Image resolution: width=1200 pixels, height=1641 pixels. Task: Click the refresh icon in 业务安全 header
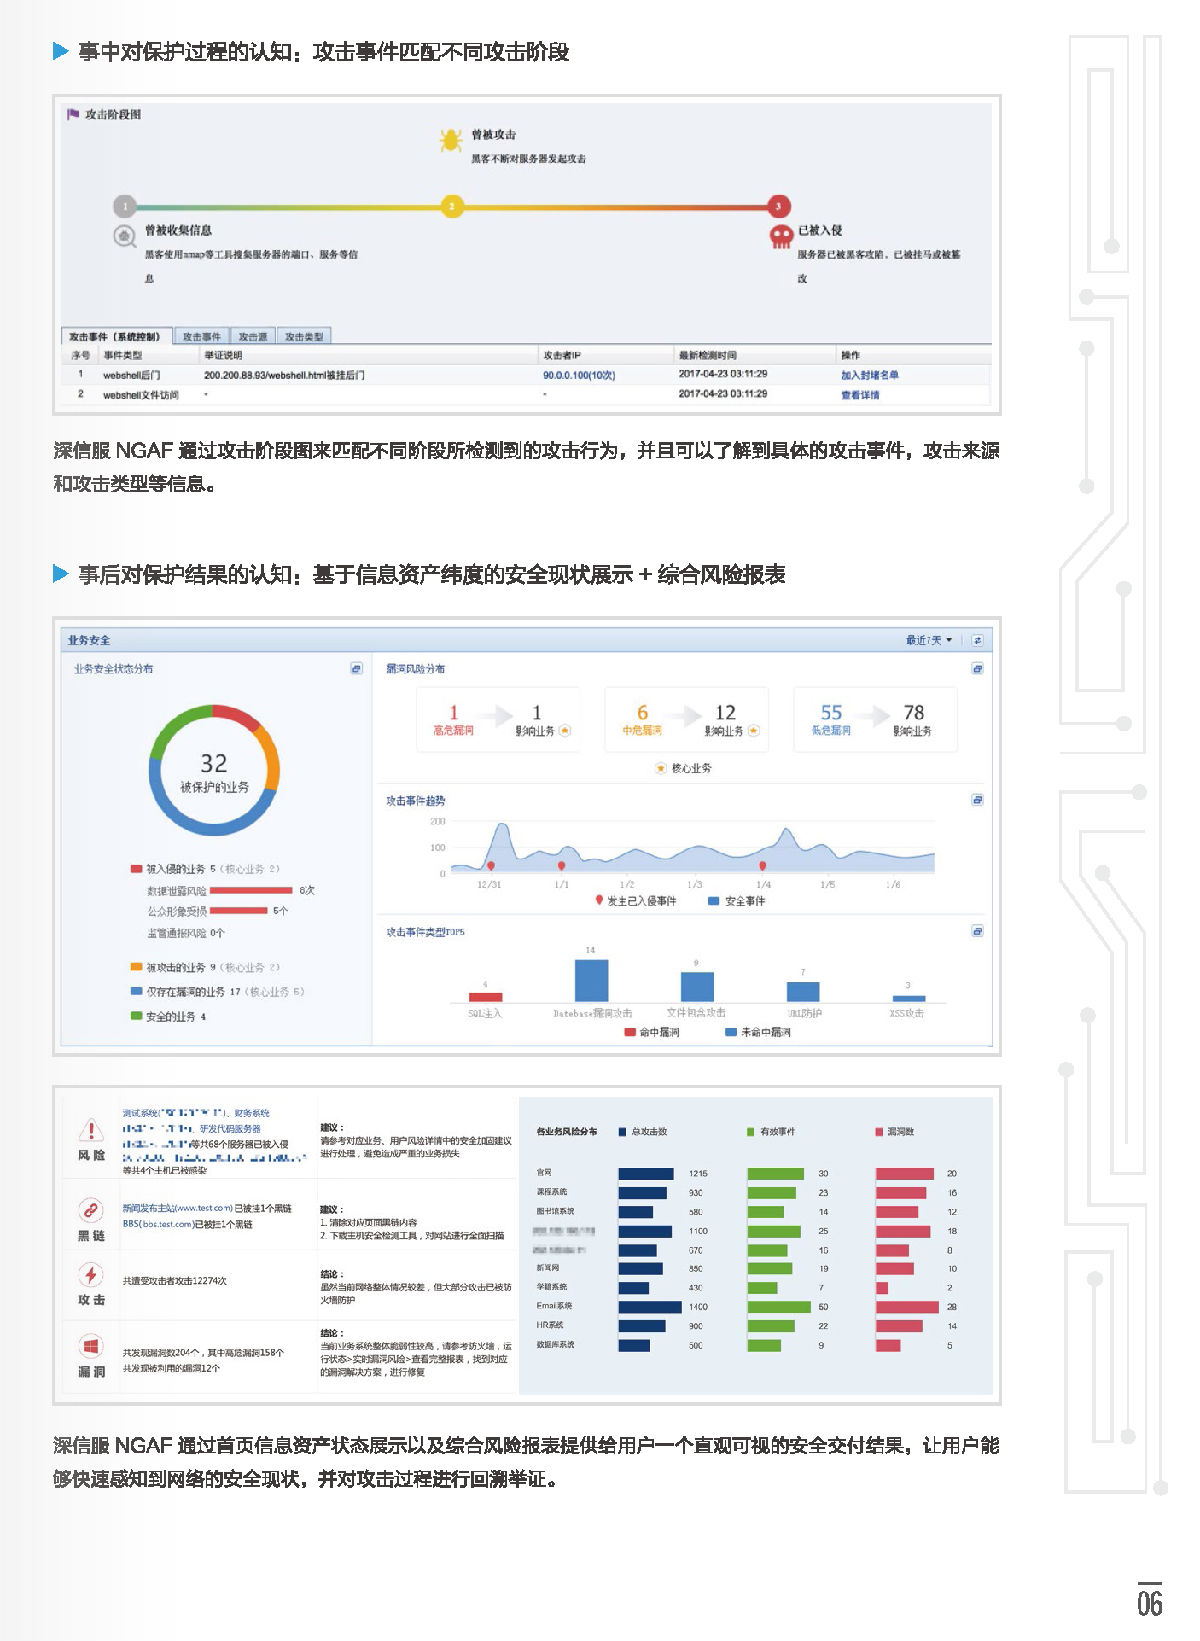977,640
